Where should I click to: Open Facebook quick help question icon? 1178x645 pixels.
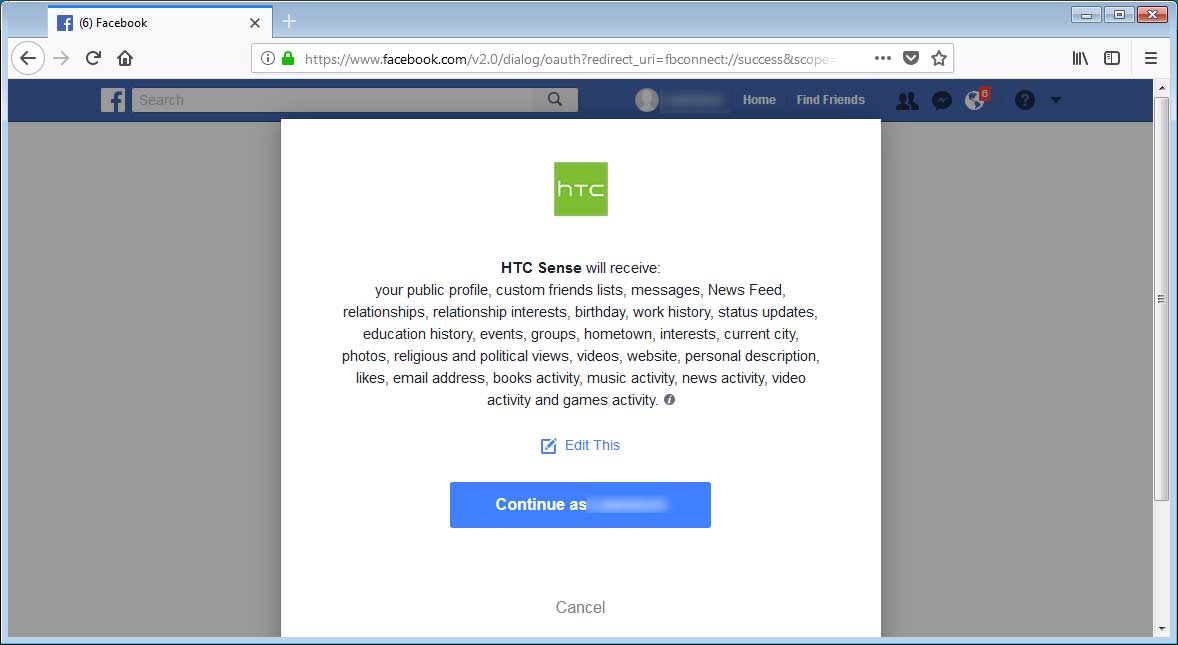click(x=1025, y=100)
